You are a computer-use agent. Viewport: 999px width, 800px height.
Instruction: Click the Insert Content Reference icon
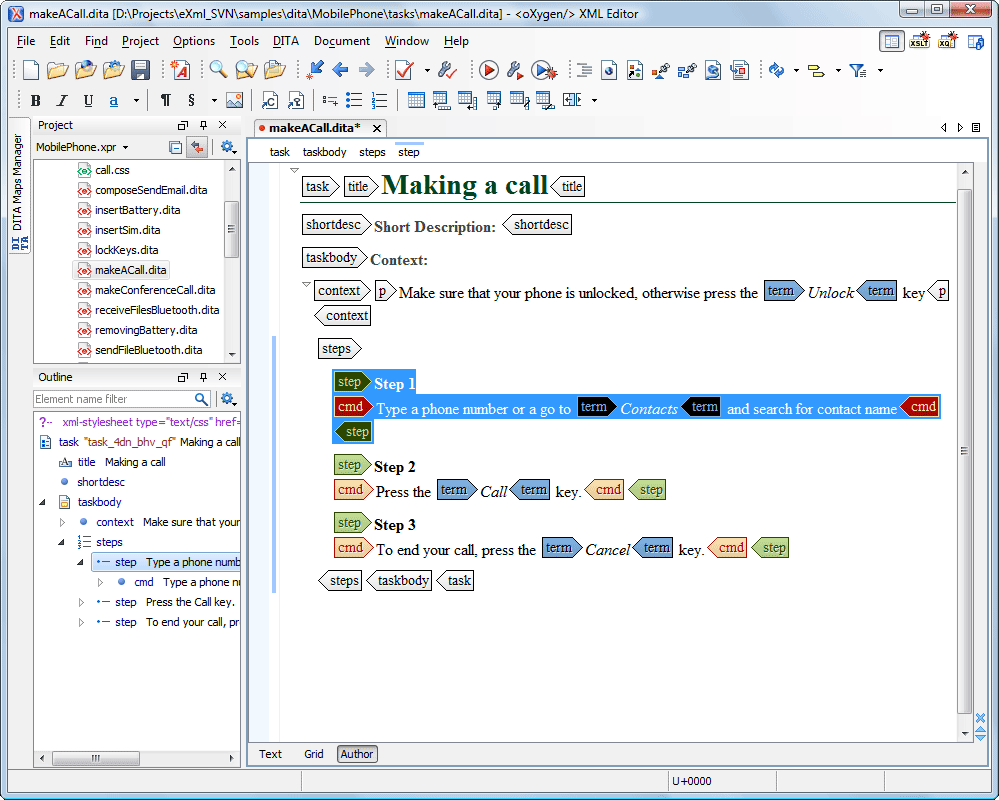pos(270,100)
